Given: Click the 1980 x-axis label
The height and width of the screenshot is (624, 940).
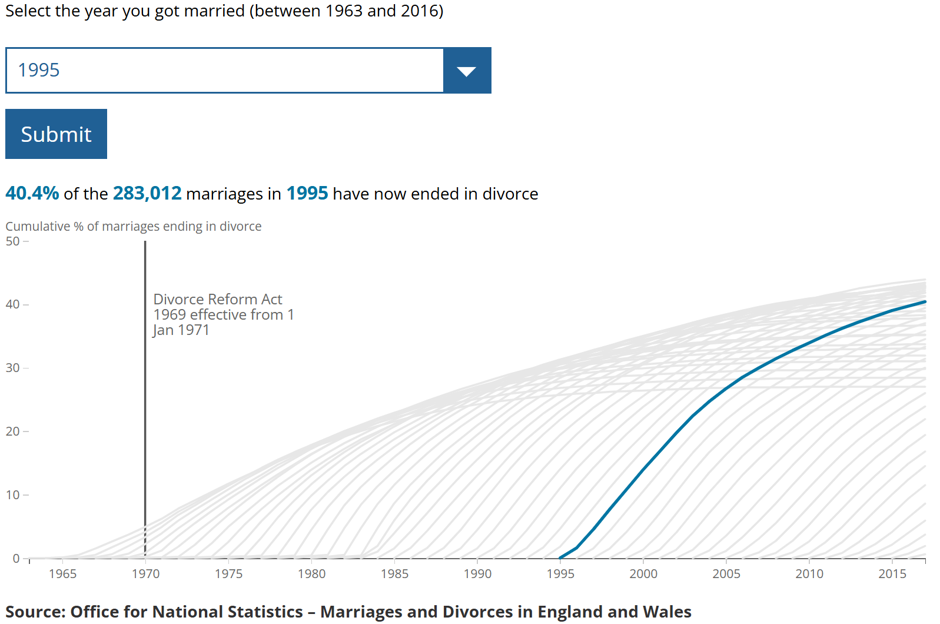Looking at the screenshot, I should [x=312, y=574].
